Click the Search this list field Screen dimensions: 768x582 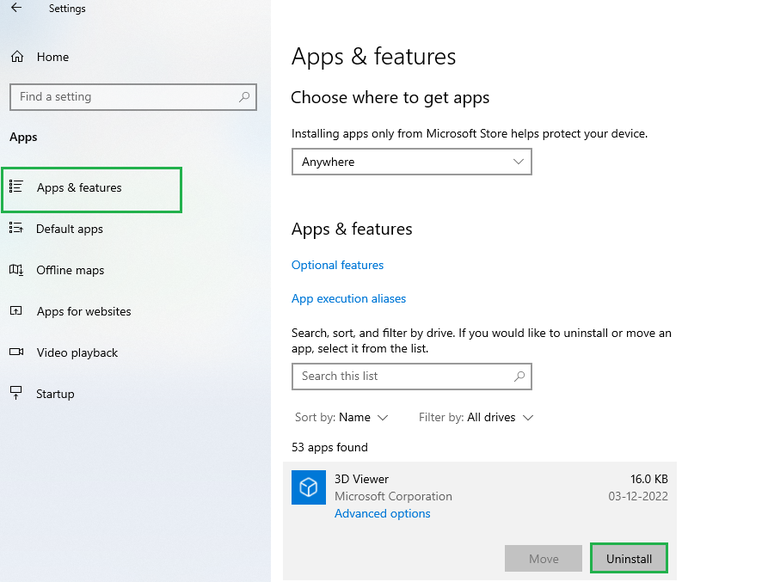pyautogui.click(x=400, y=376)
